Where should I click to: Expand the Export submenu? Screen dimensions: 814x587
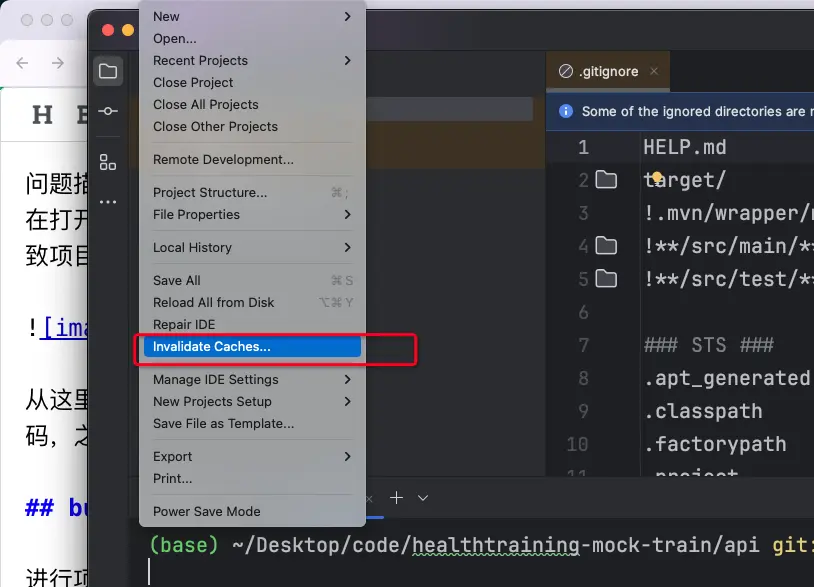click(x=252, y=457)
